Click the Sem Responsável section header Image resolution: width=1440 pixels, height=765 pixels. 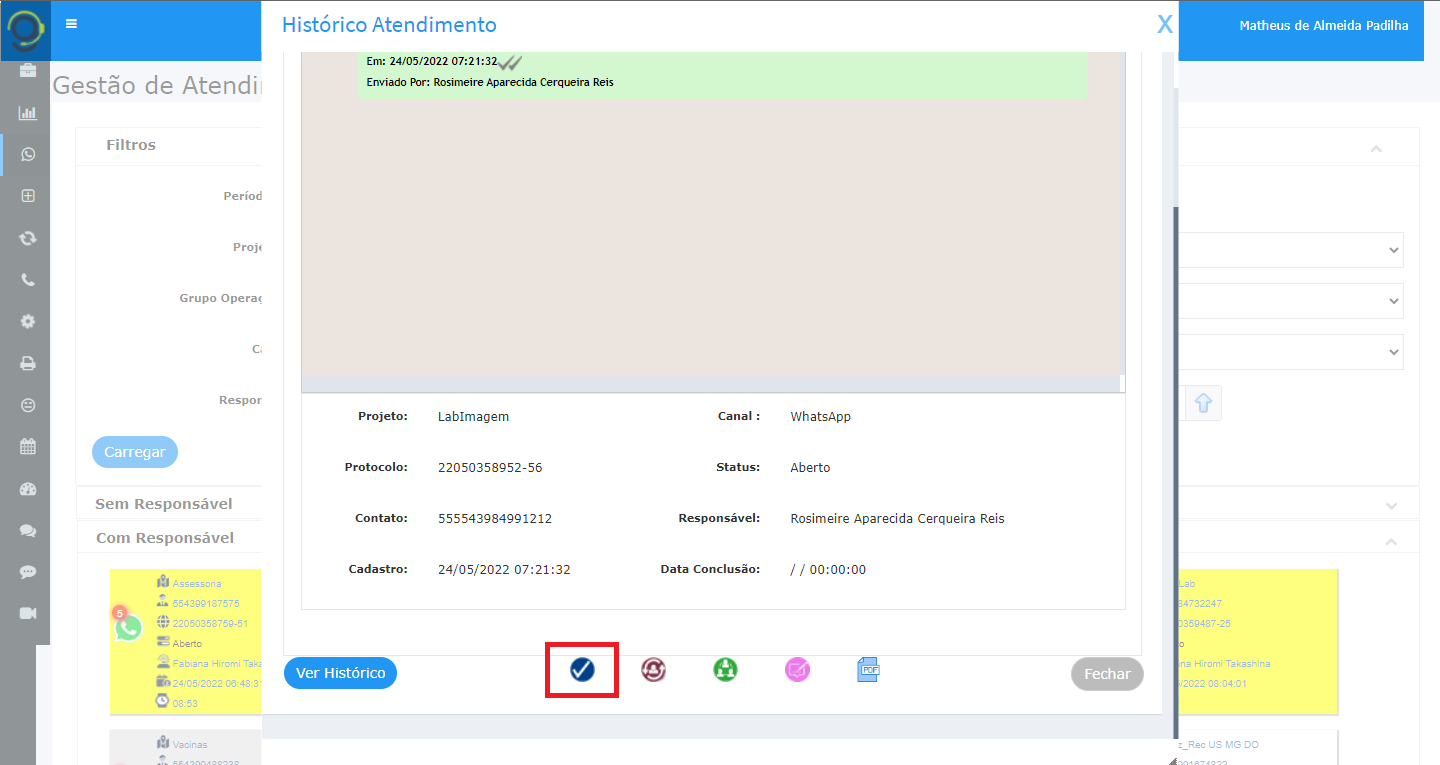pyautogui.click(x=164, y=504)
